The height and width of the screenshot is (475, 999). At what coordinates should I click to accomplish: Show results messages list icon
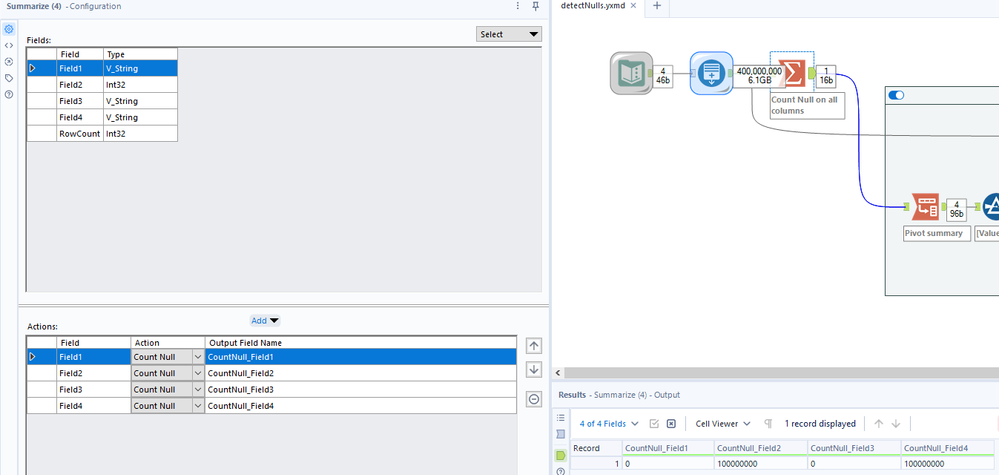(561, 418)
